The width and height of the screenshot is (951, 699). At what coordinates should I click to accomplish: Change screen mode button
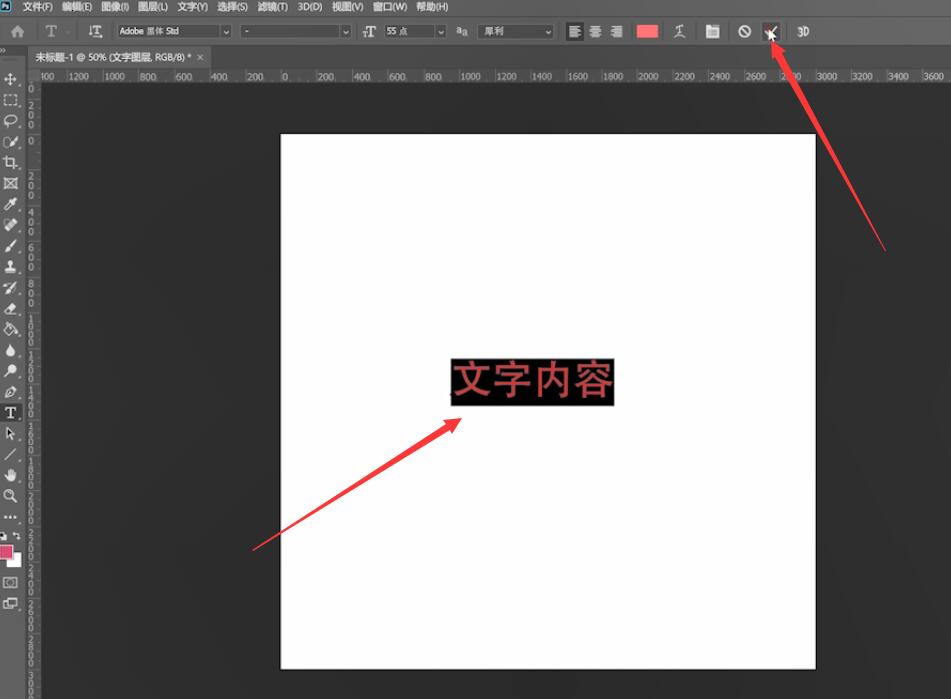10,603
